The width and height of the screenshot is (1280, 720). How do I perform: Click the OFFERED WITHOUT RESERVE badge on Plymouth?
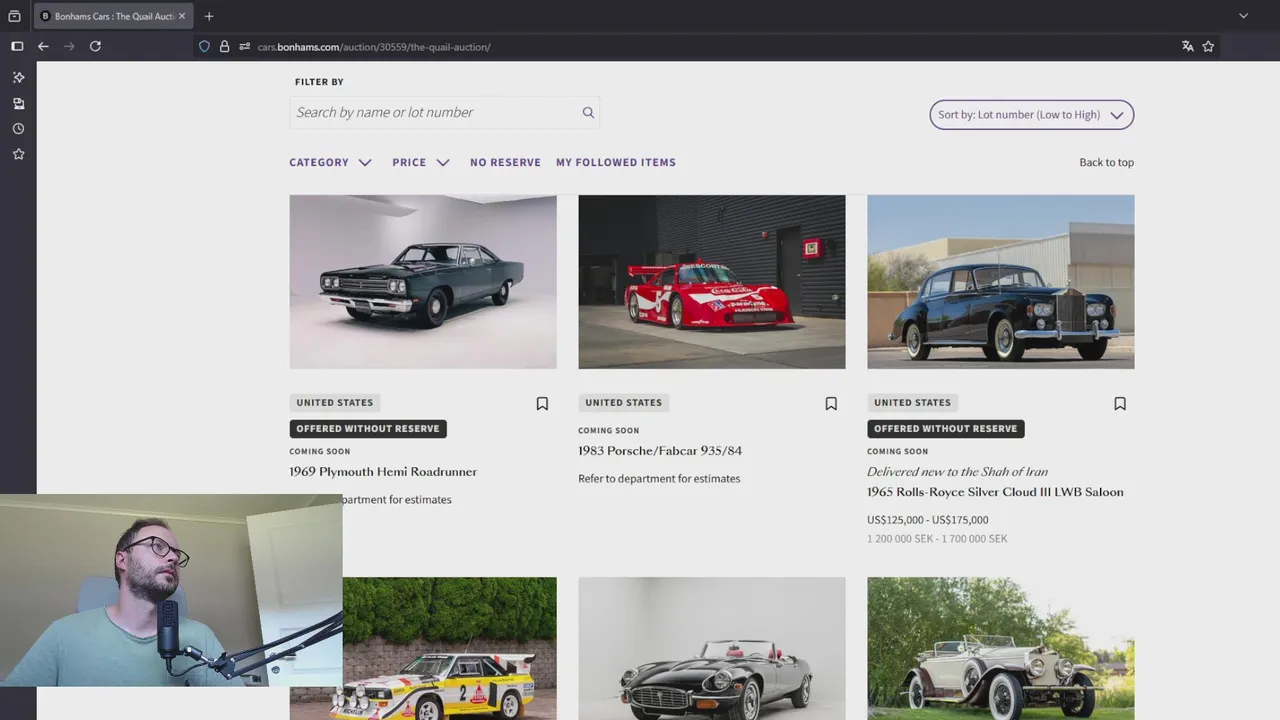point(368,429)
